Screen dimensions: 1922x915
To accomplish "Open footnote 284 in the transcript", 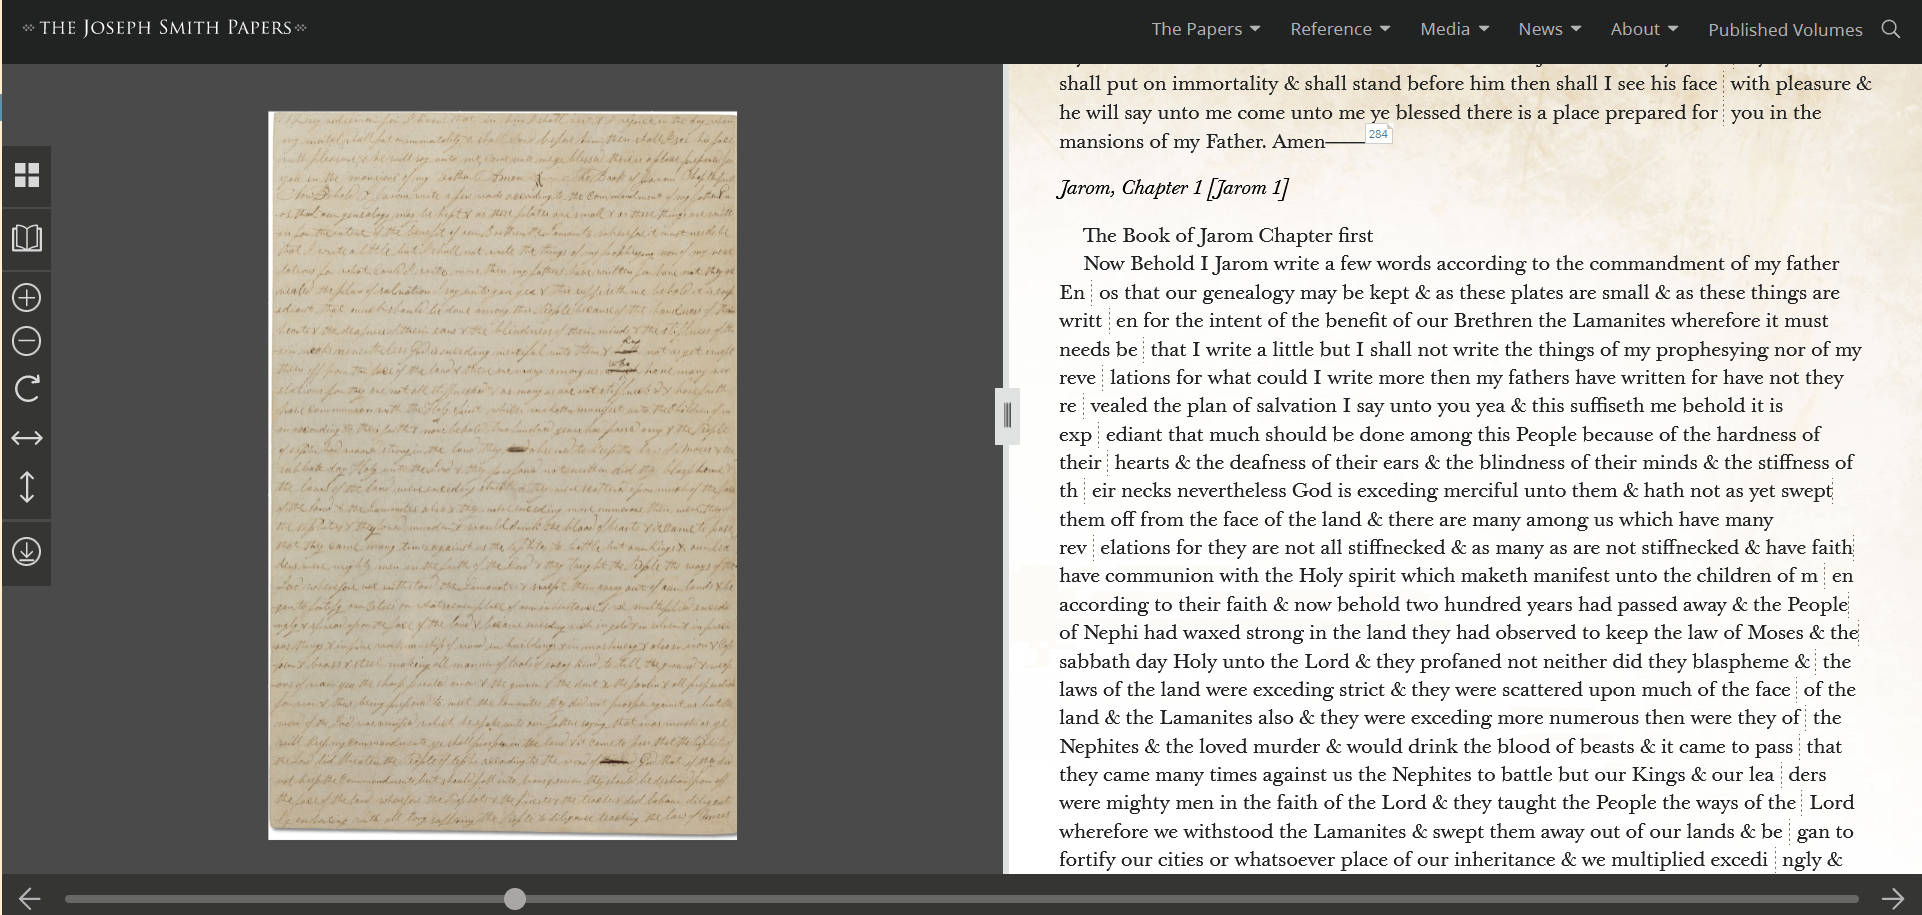I will click(1379, 132).
